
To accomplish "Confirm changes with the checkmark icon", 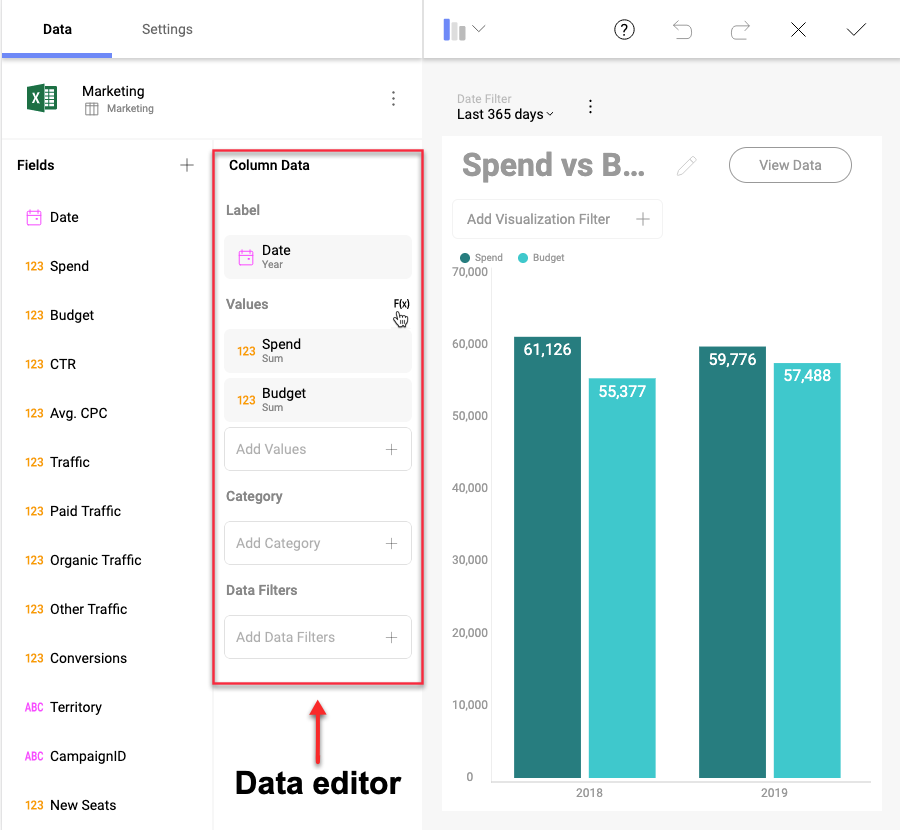I will [856, 30].
